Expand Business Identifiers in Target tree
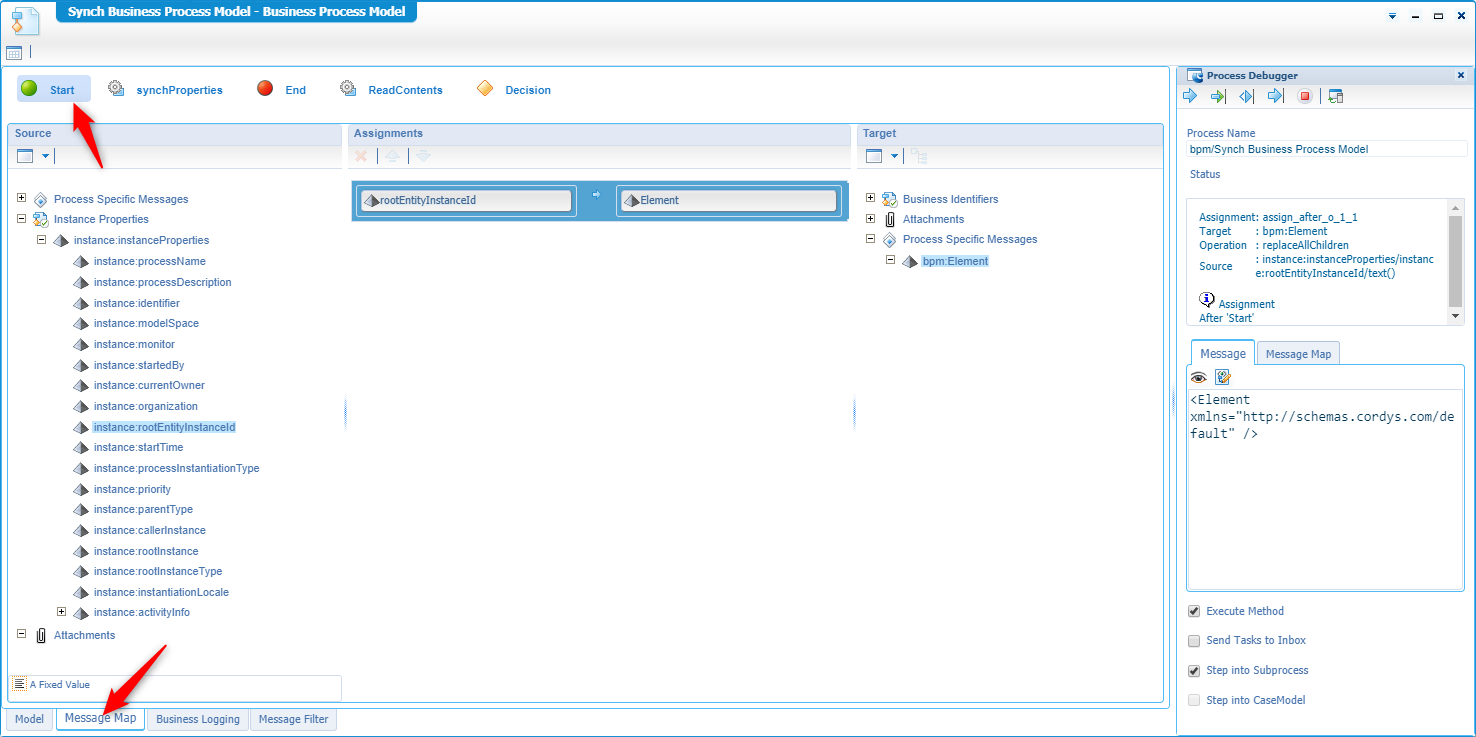1476x737 pixels. click(871, 198)
